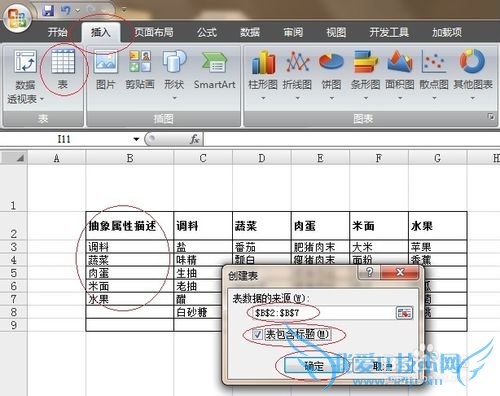Select row 5 header

tap(13, 273)
